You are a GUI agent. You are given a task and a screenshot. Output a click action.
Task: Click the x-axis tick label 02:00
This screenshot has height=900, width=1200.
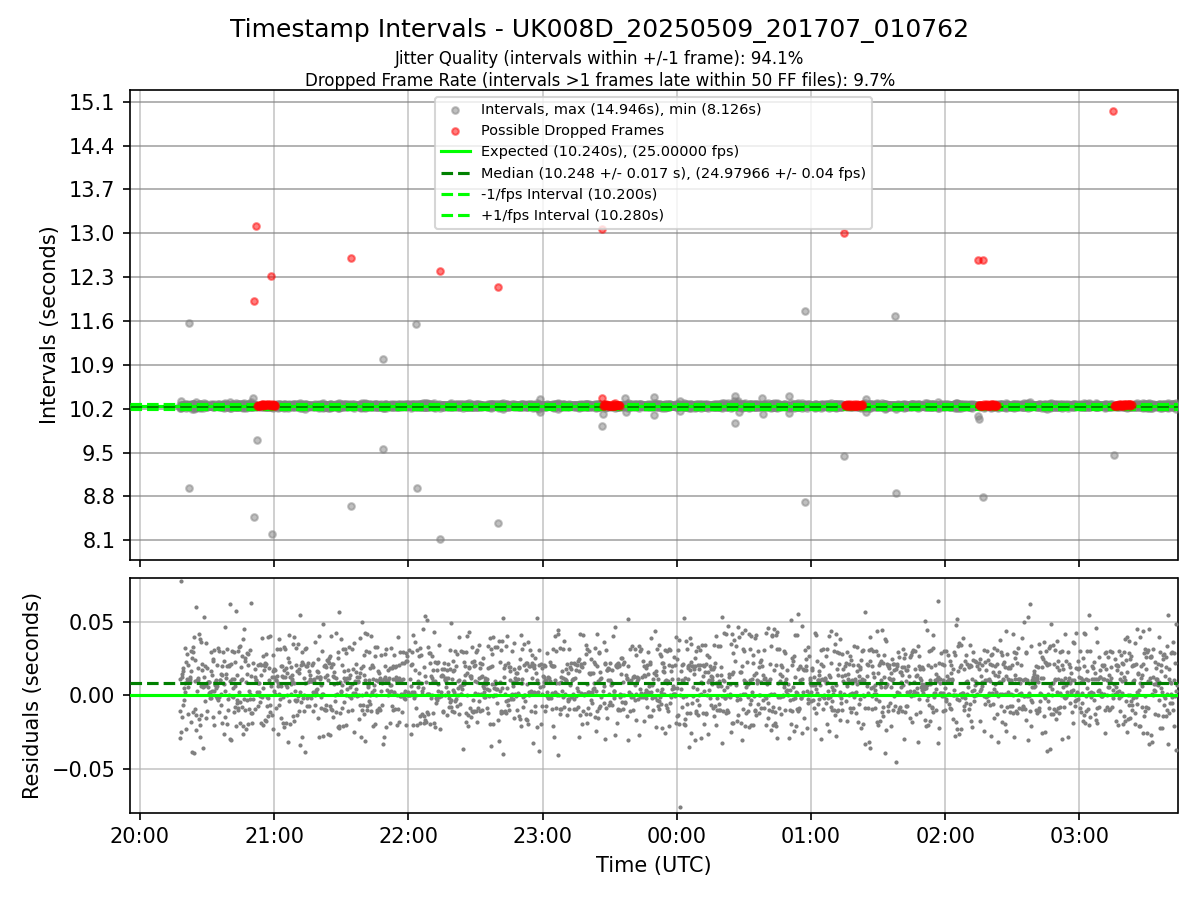(x=945, y=835)
